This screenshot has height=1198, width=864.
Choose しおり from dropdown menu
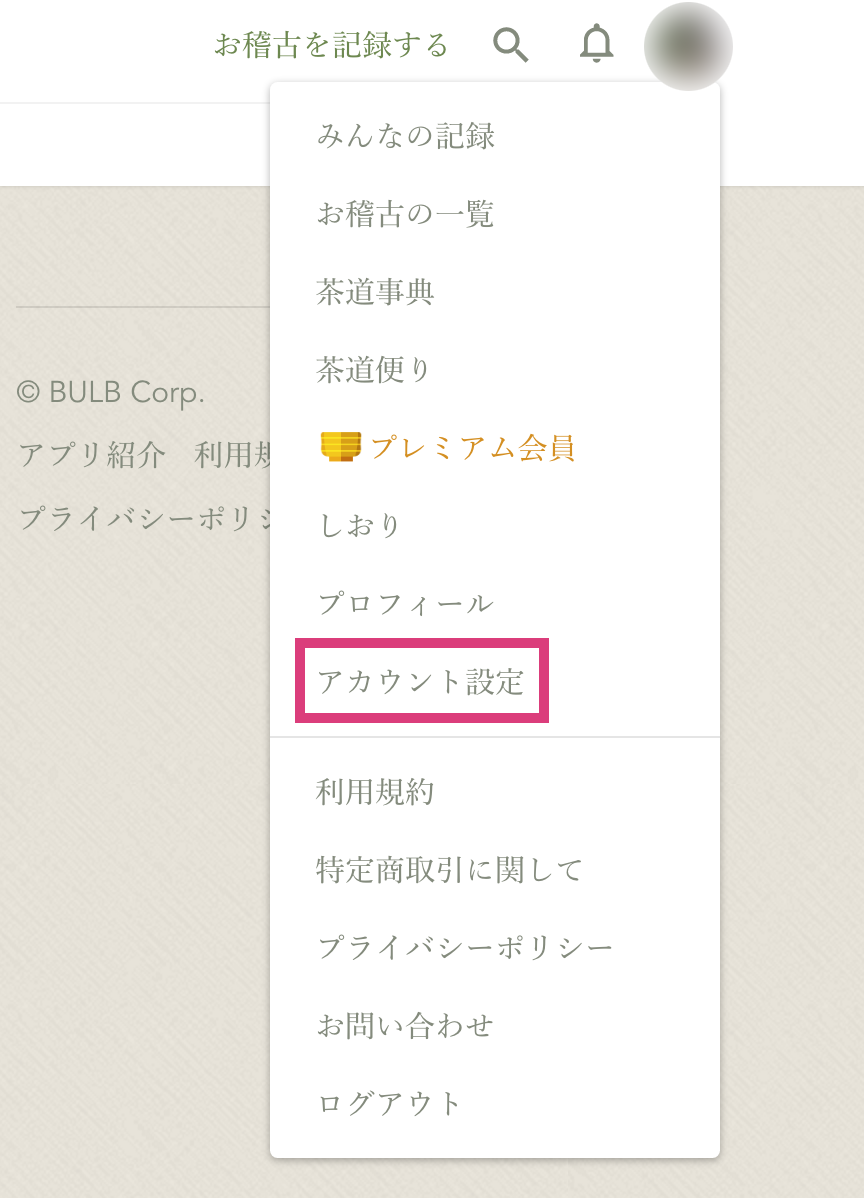[359, 526]
